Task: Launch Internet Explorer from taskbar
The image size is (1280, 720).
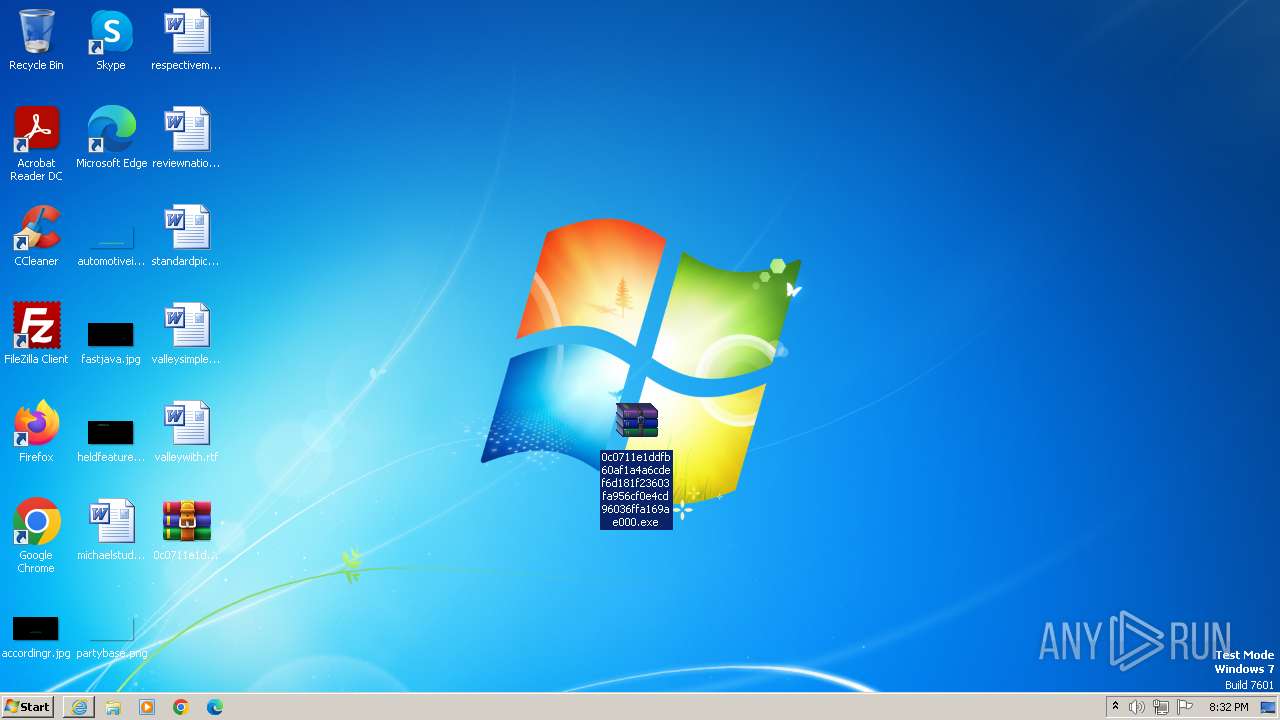Action: (79, 707)
